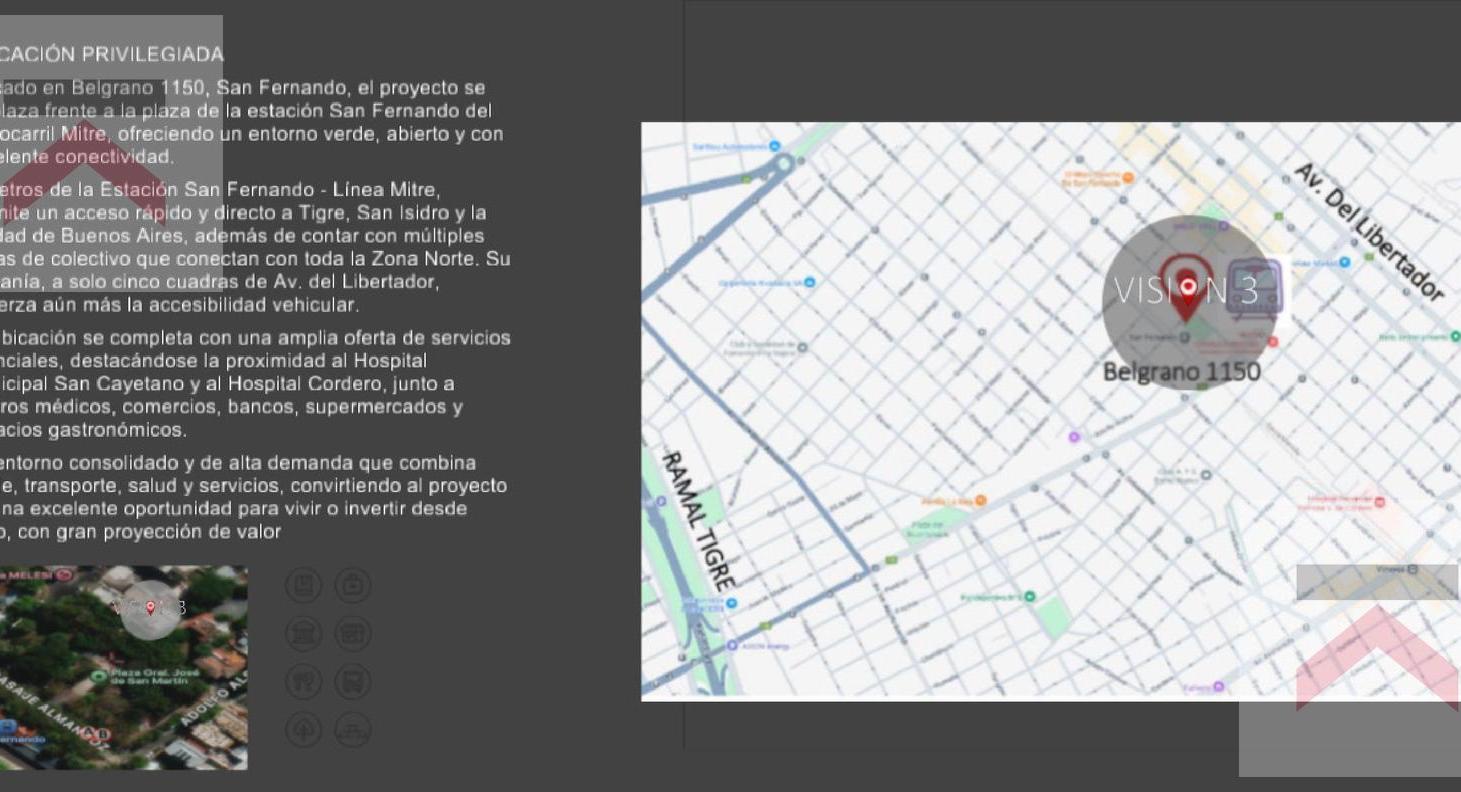Click the book icon in the amenities grid

(304, 585)
